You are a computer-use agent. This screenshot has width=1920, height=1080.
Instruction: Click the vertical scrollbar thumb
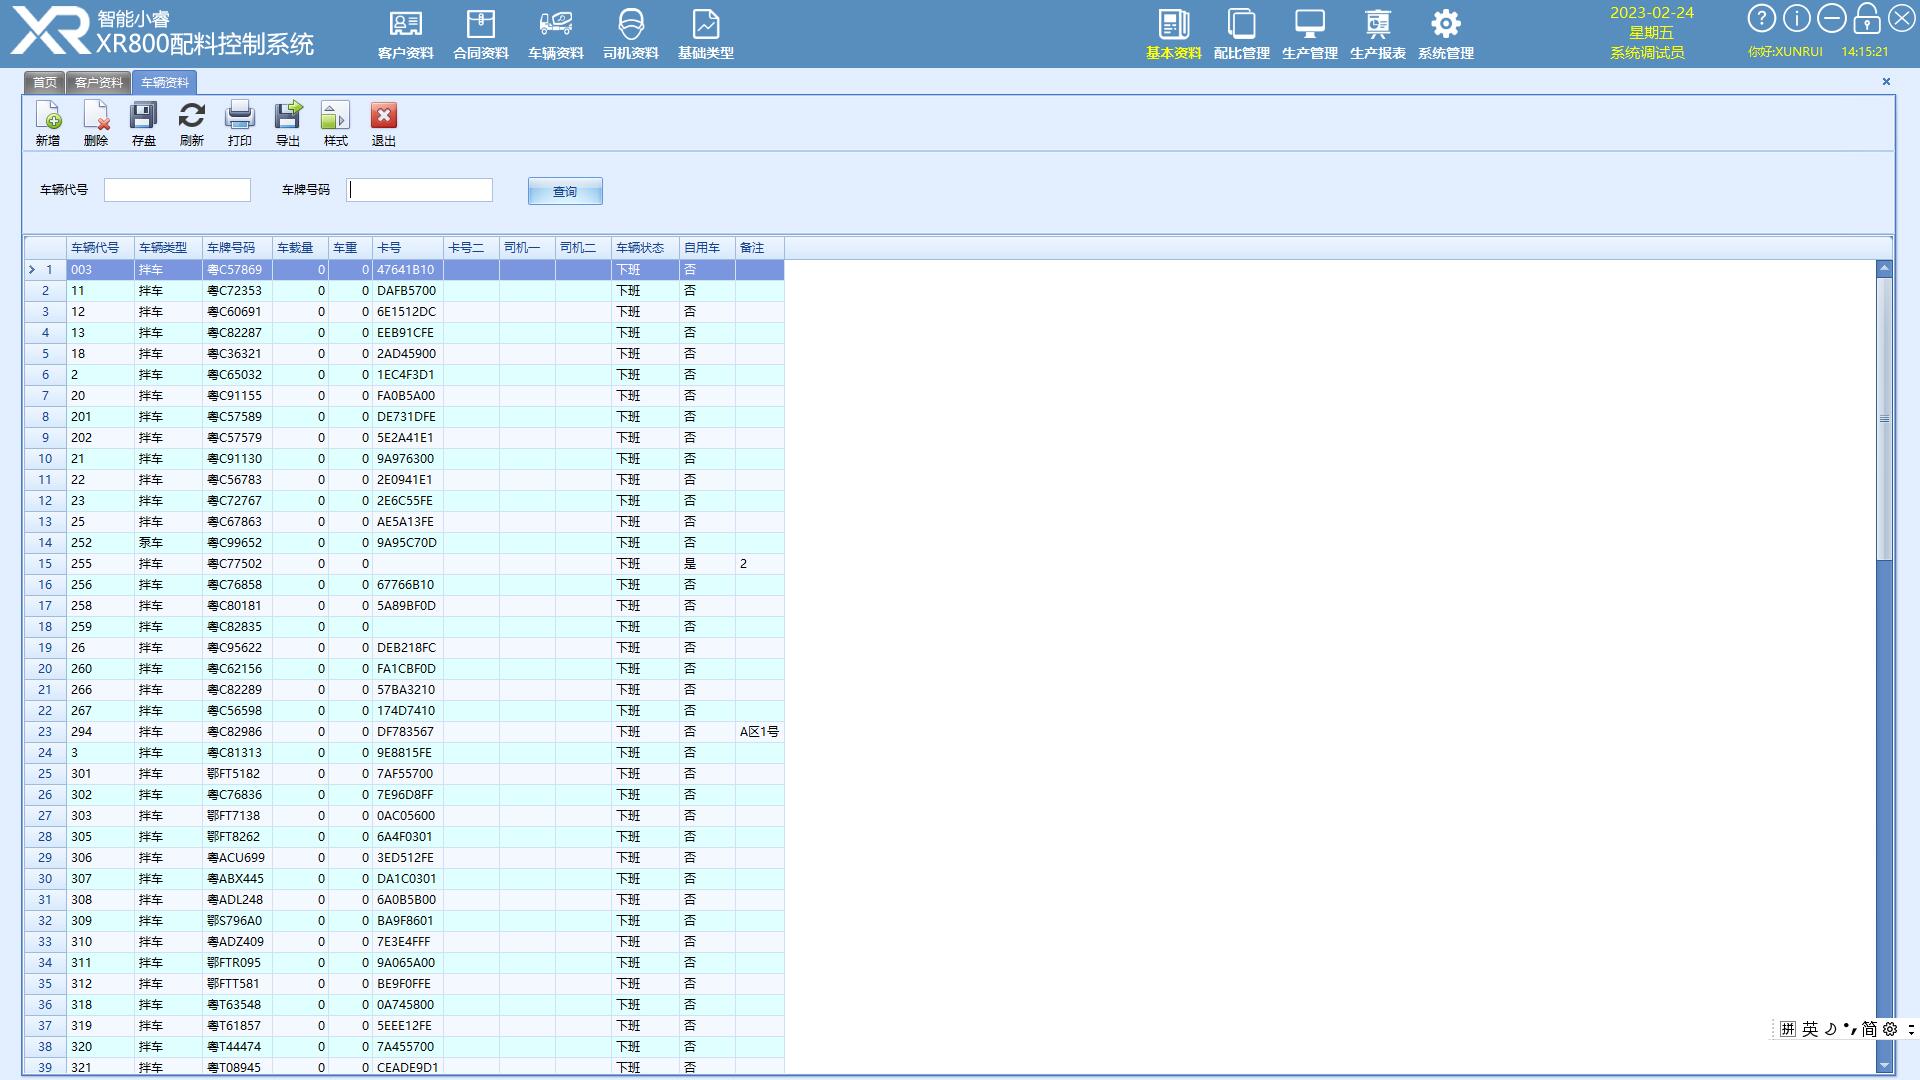coord(1884,418)
